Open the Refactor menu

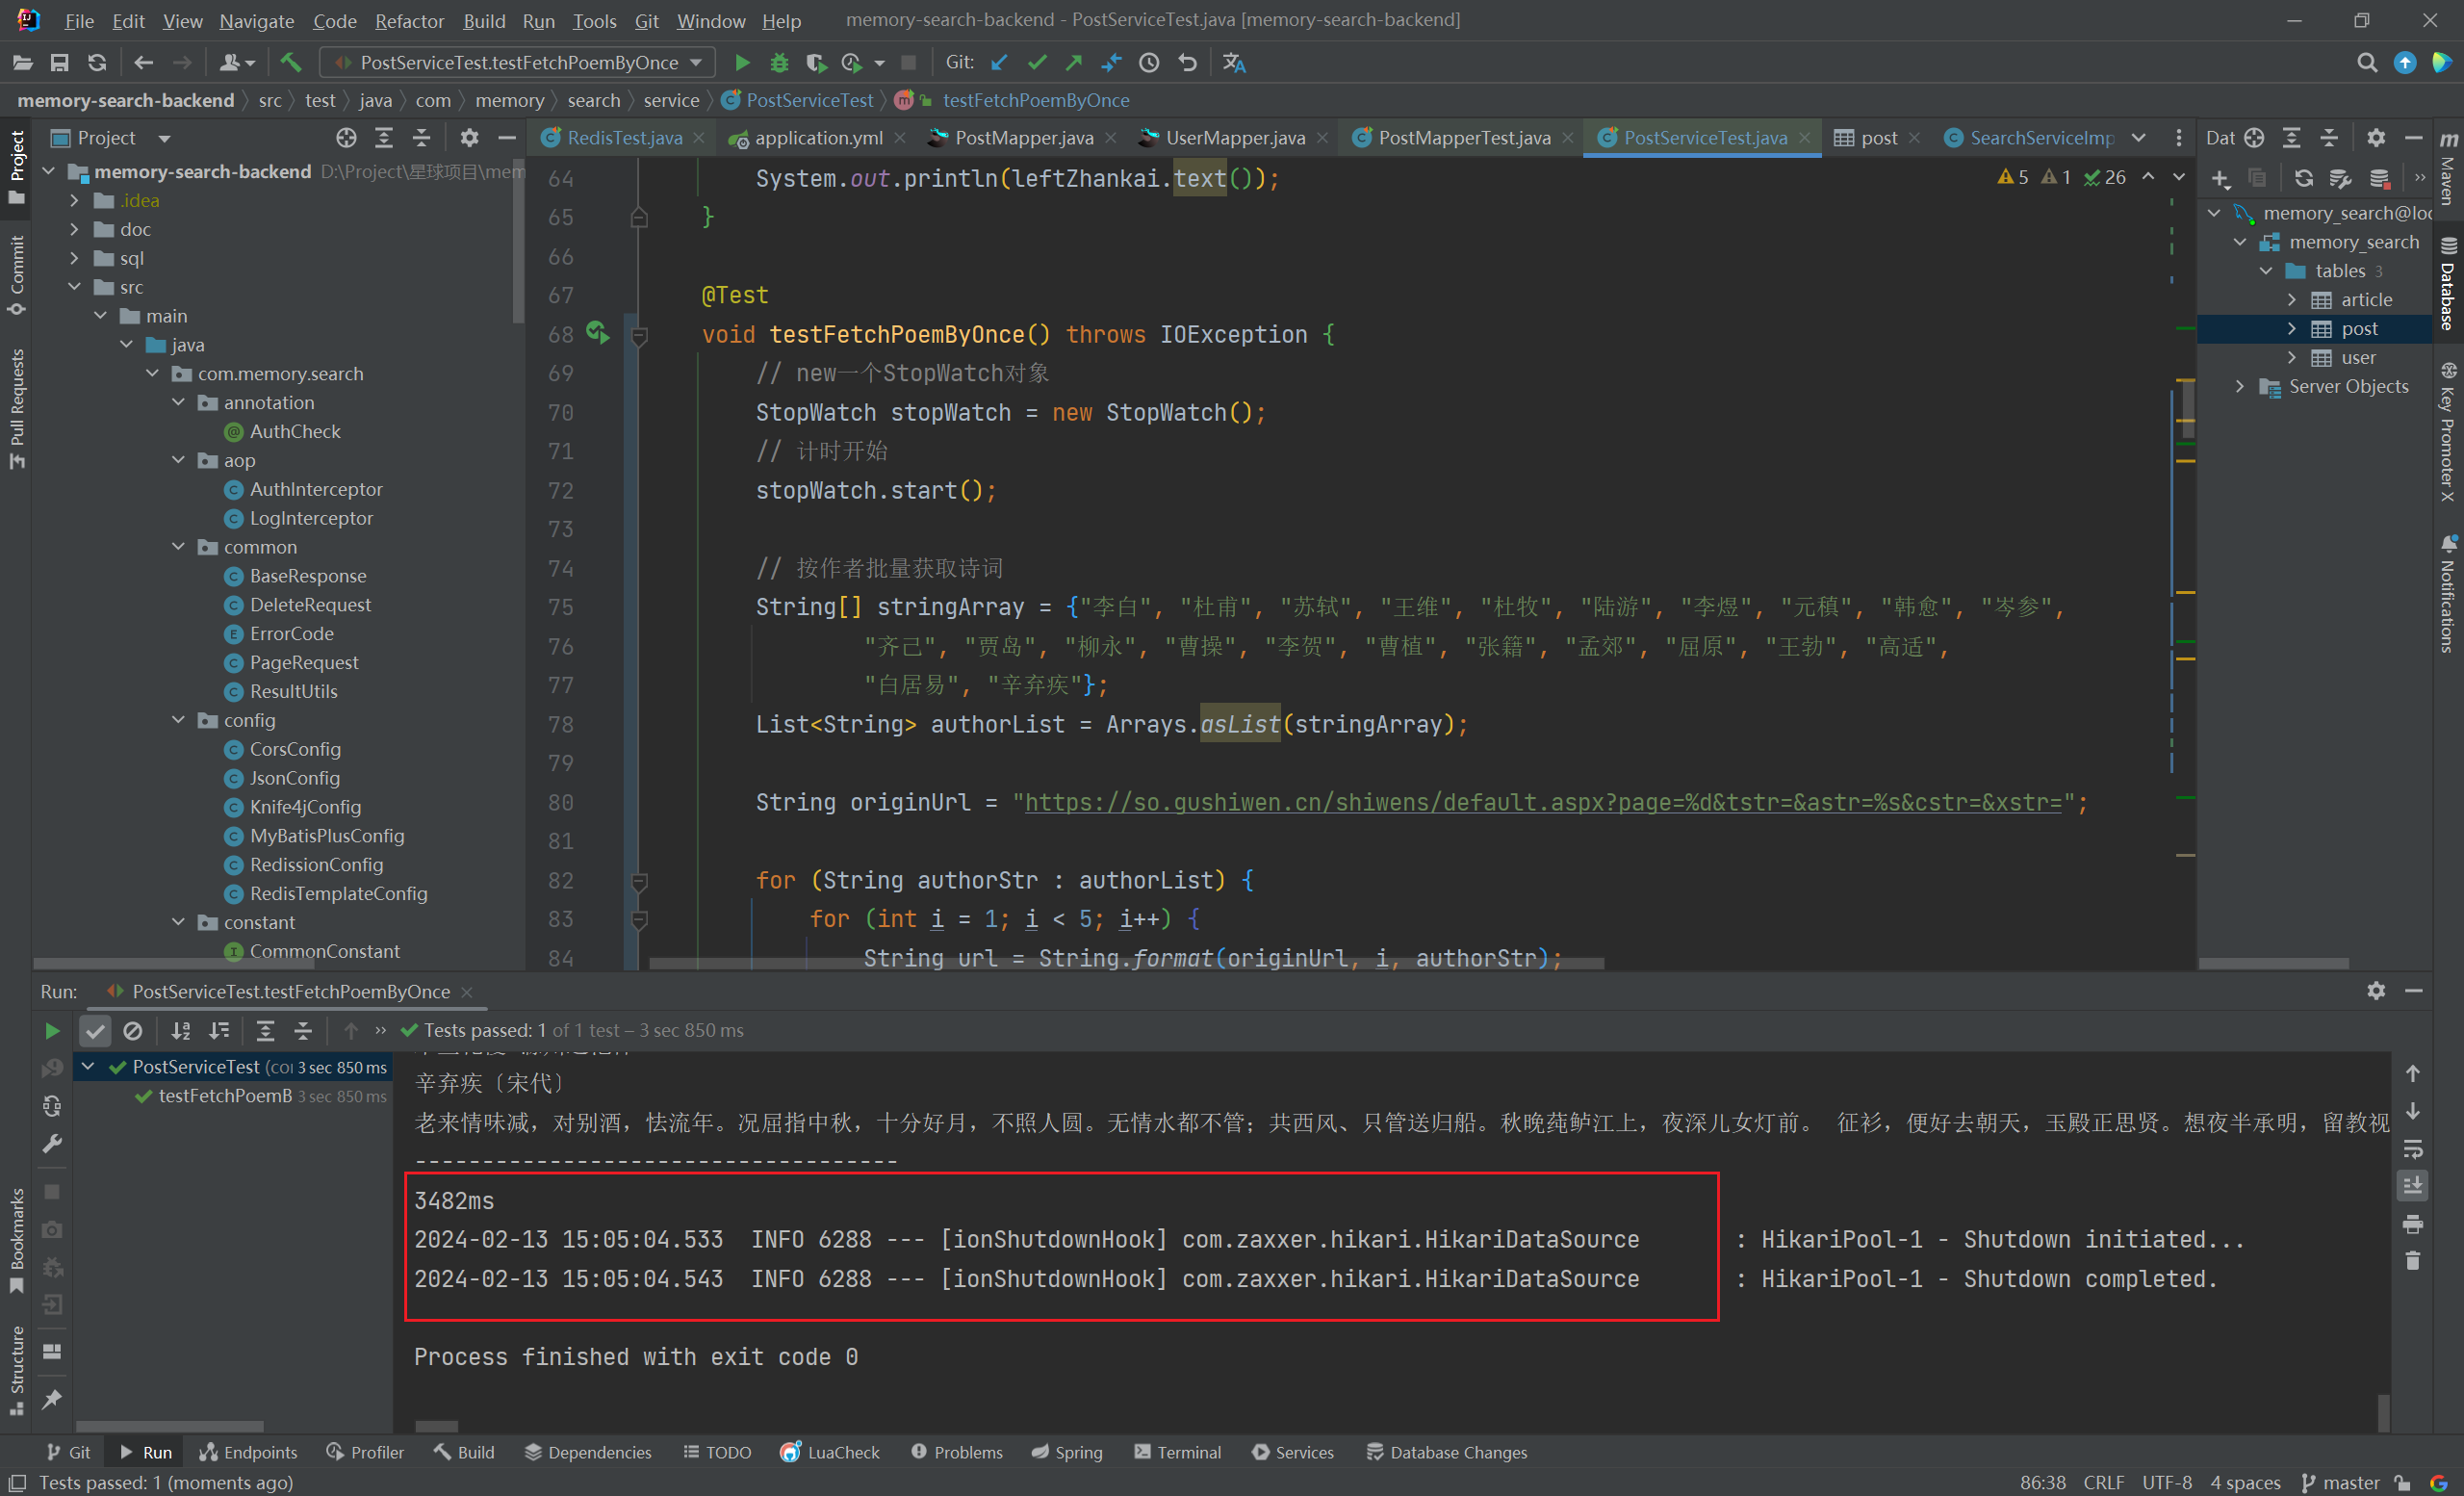click(409, 20)
